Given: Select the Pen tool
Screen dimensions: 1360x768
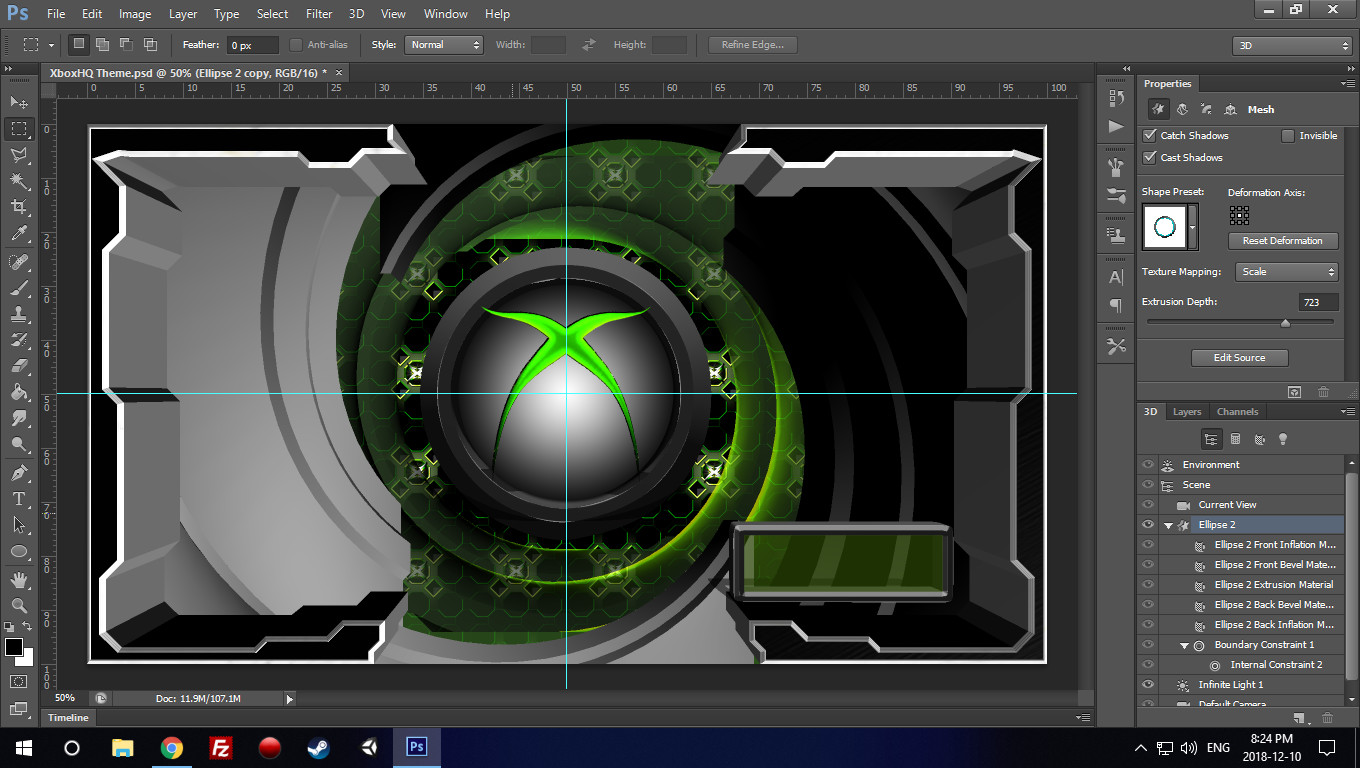Looking at the screenshot, I should tap(19, 472).
